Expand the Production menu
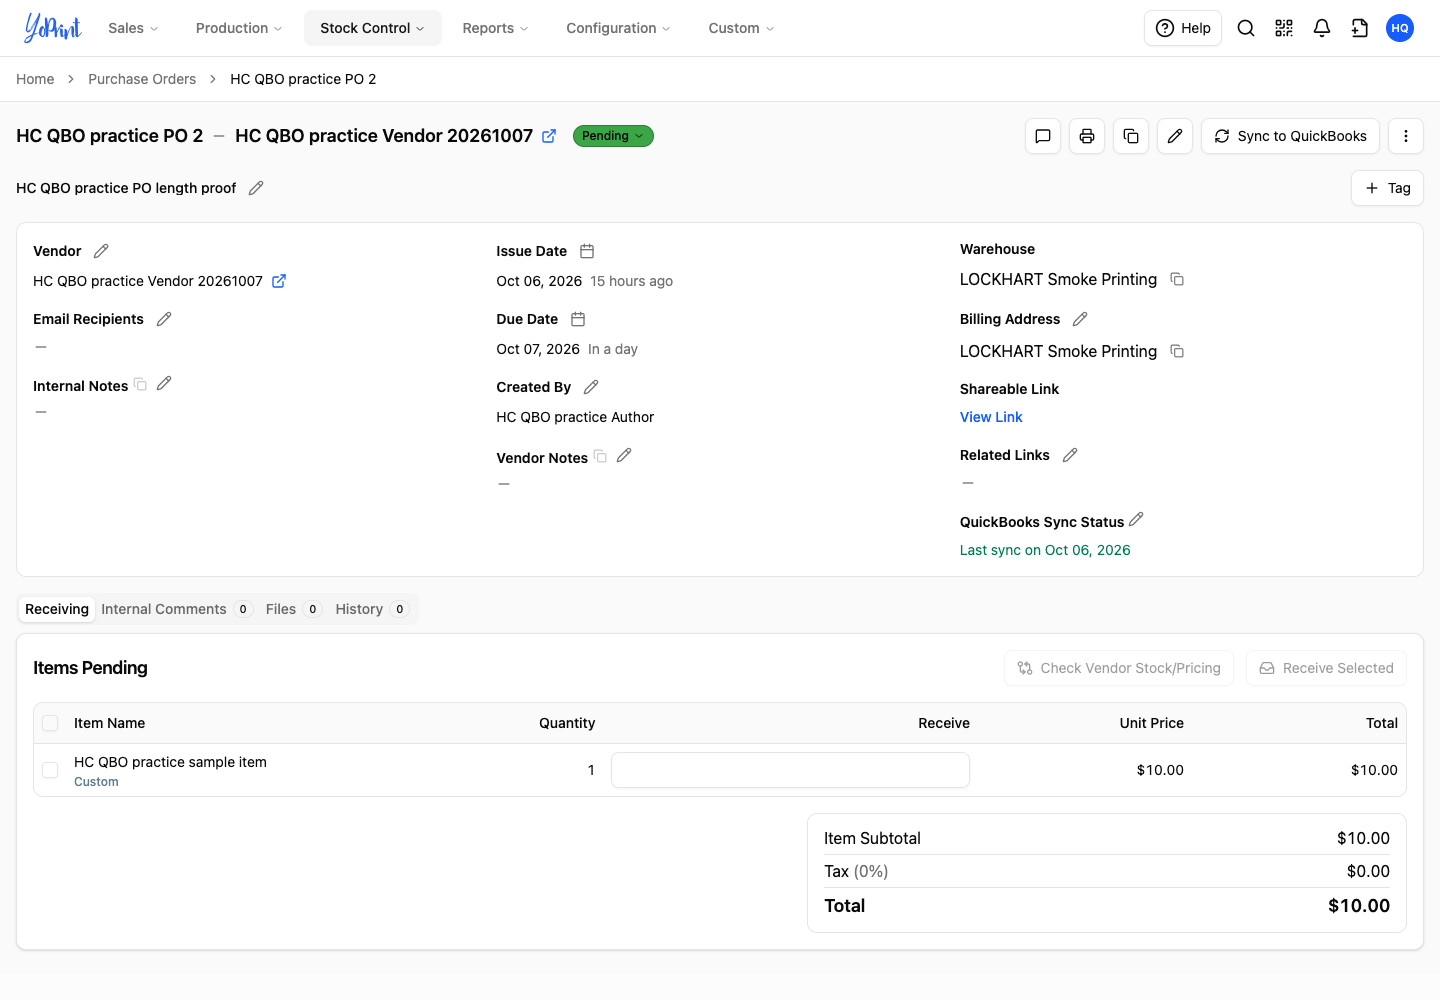This screenshot has width=1440, height=1000. click(x=239, y=28)
